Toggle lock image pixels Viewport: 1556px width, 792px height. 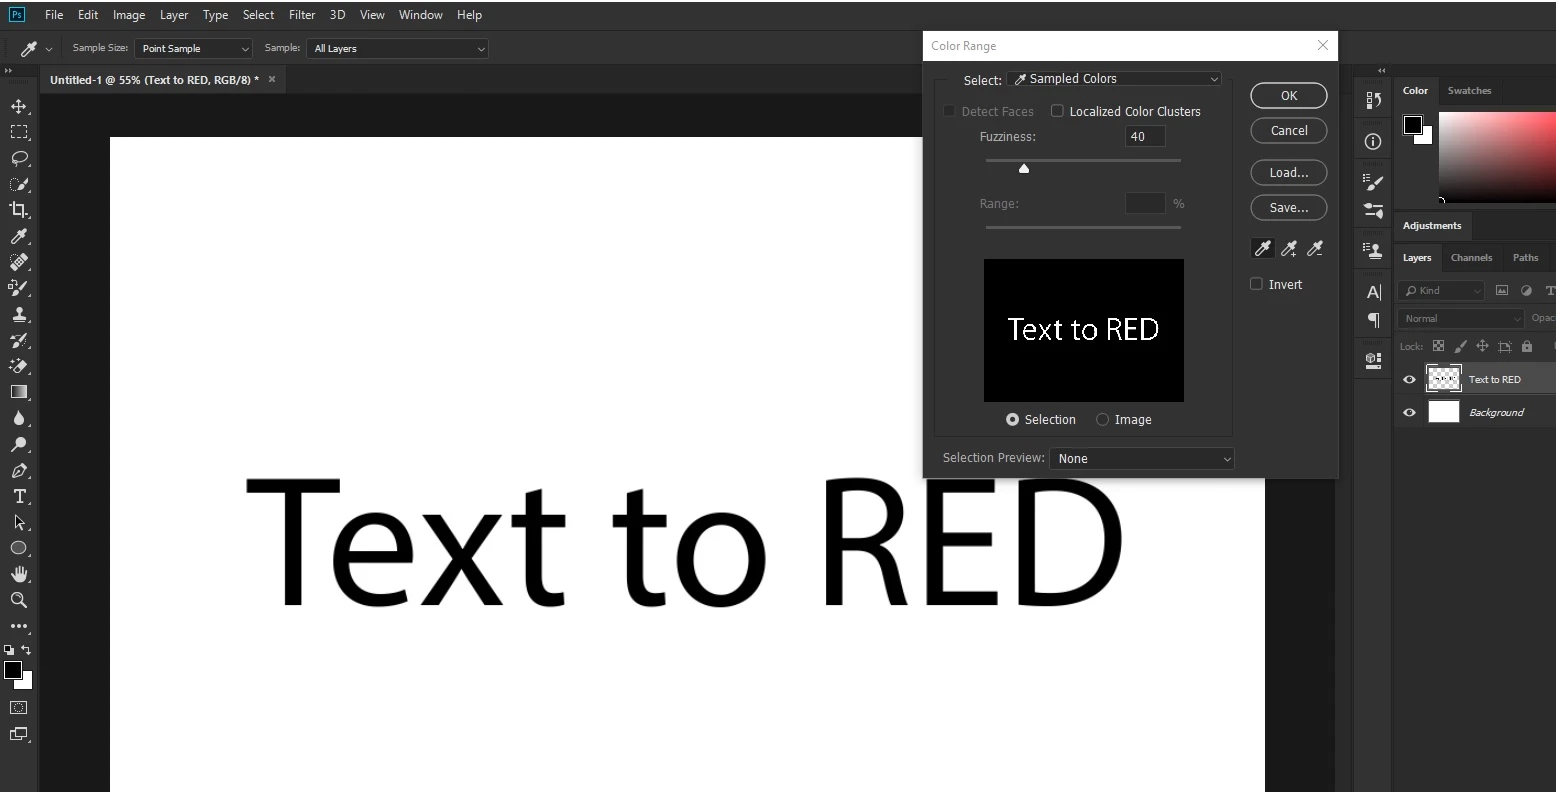click(1460, 346)
